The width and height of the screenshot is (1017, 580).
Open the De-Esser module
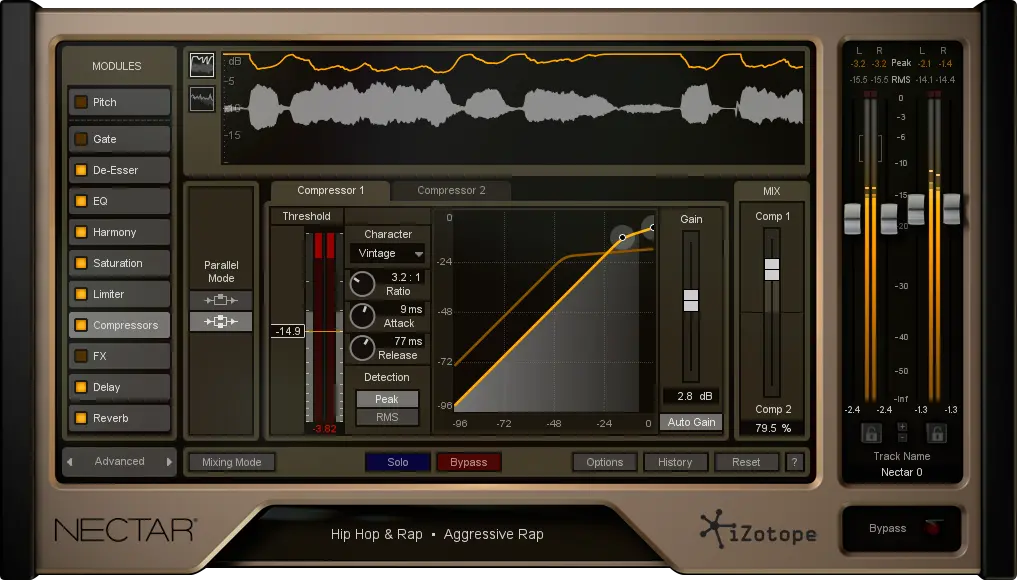coord(119,170)
